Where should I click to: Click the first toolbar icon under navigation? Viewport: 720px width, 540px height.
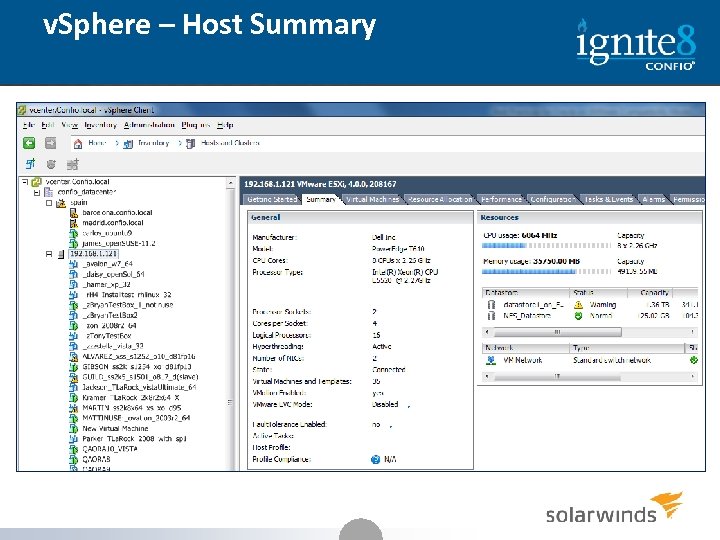30,164
